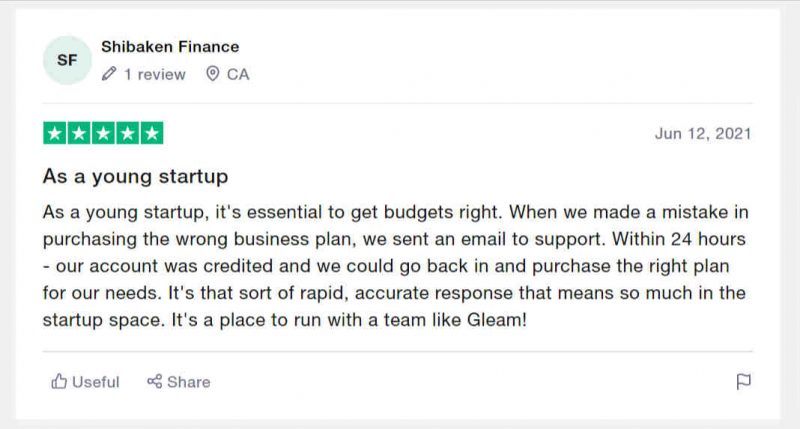Click the Share text label
Image resolution: width=800 pixels, height=429 pixels.
point(188,382)
